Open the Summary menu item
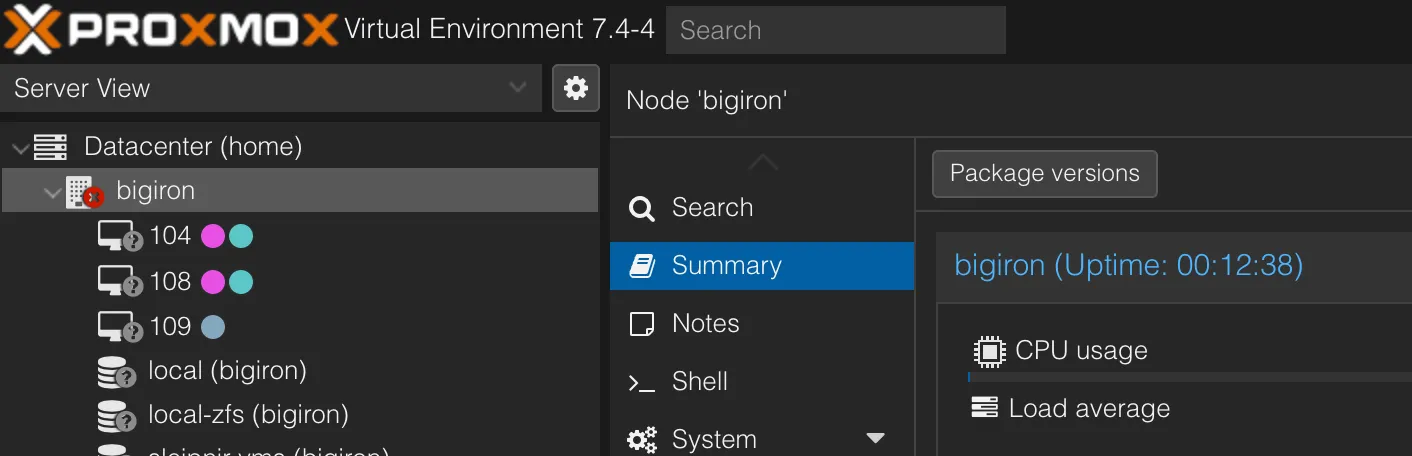This screenshot has width=1412, height=456. [726, 266]
